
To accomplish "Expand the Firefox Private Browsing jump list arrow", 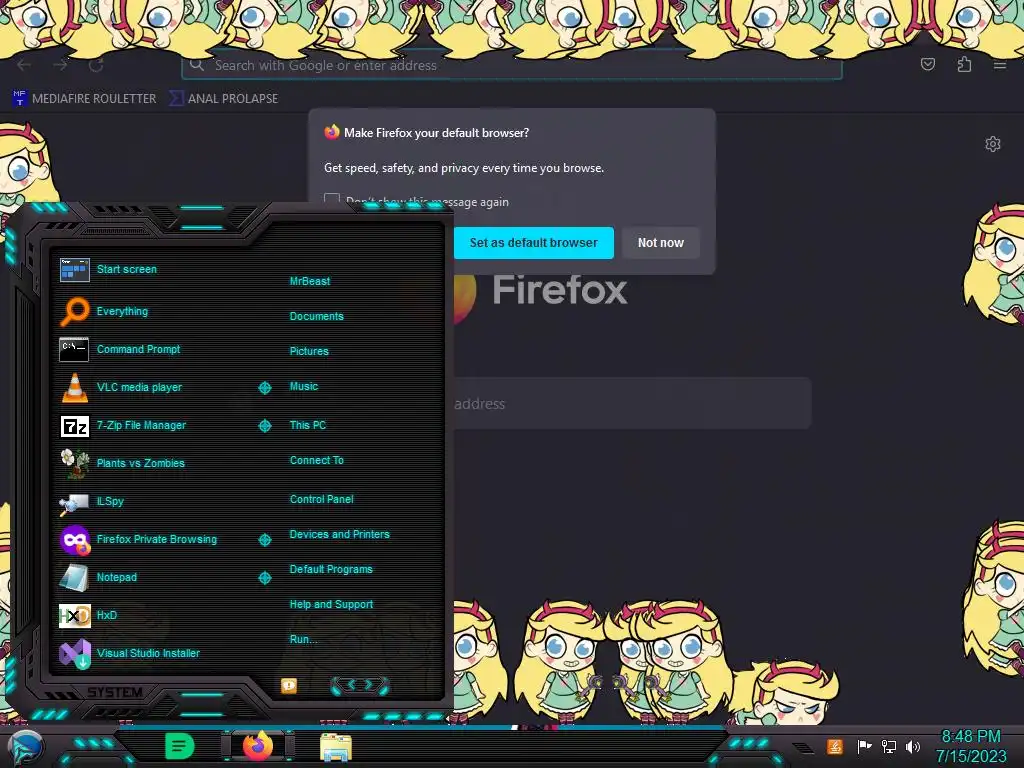I will [264, 540].
